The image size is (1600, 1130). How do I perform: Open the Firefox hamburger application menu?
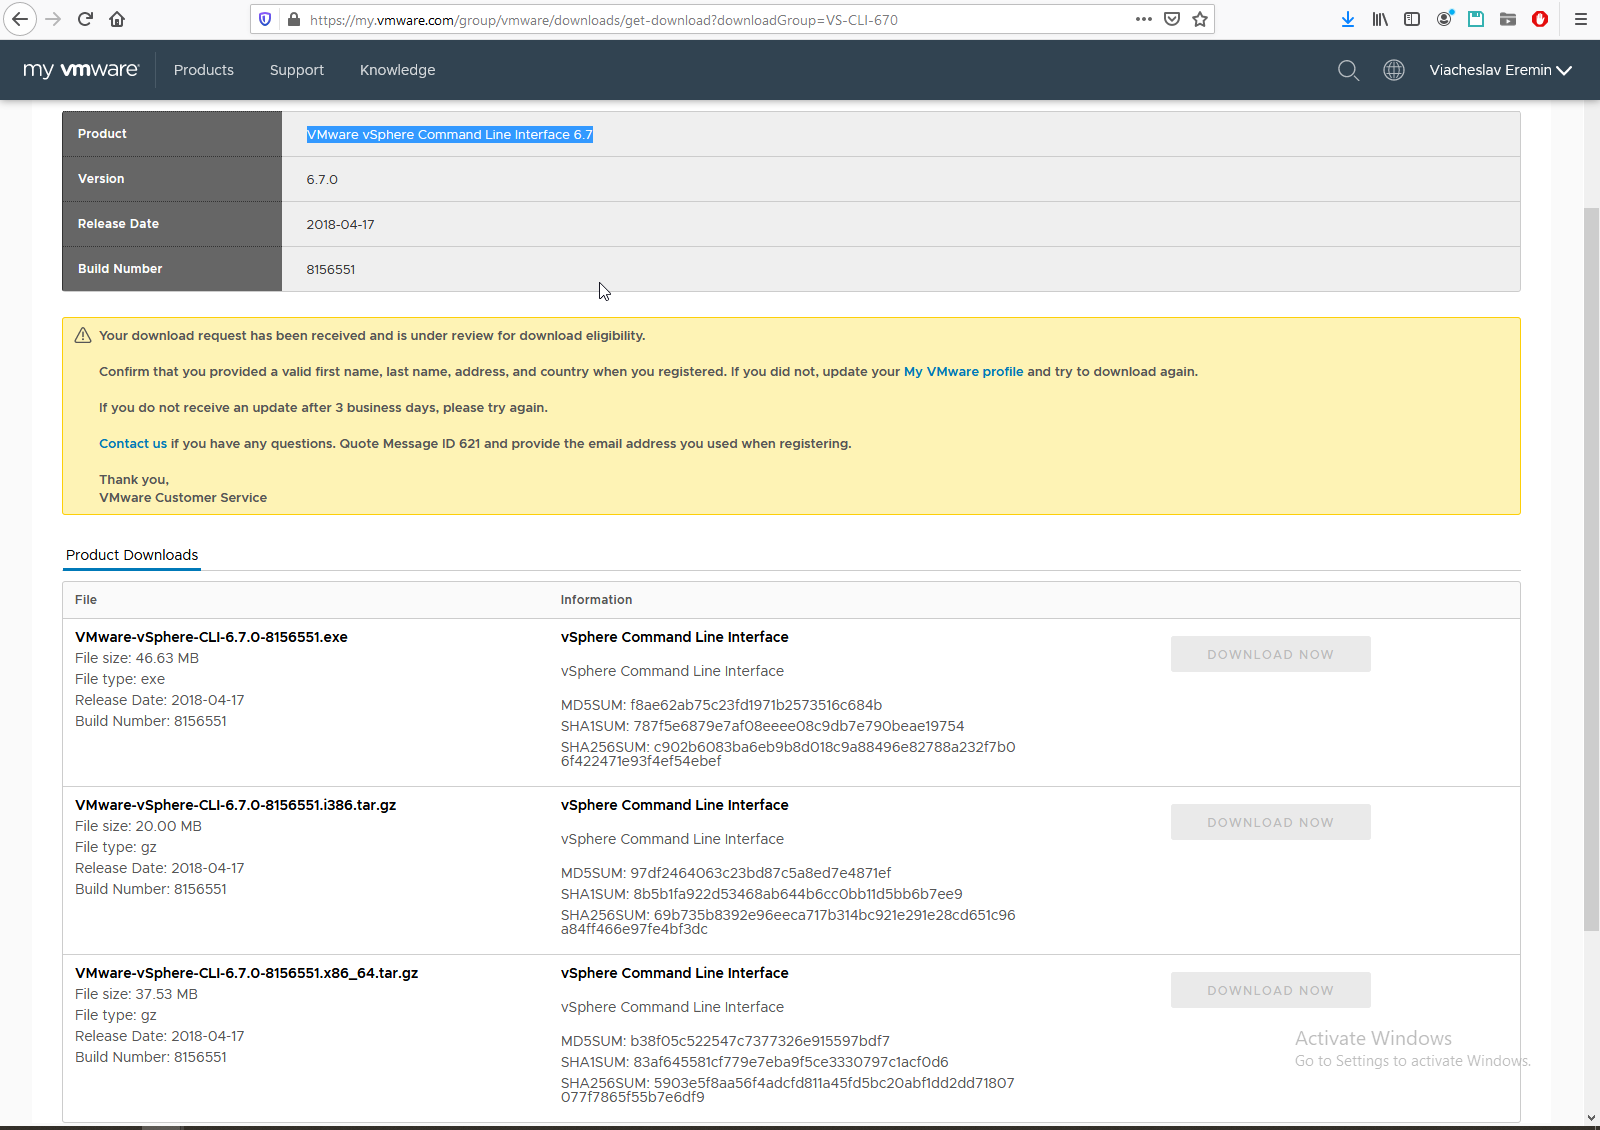[x=1581, y=19]
